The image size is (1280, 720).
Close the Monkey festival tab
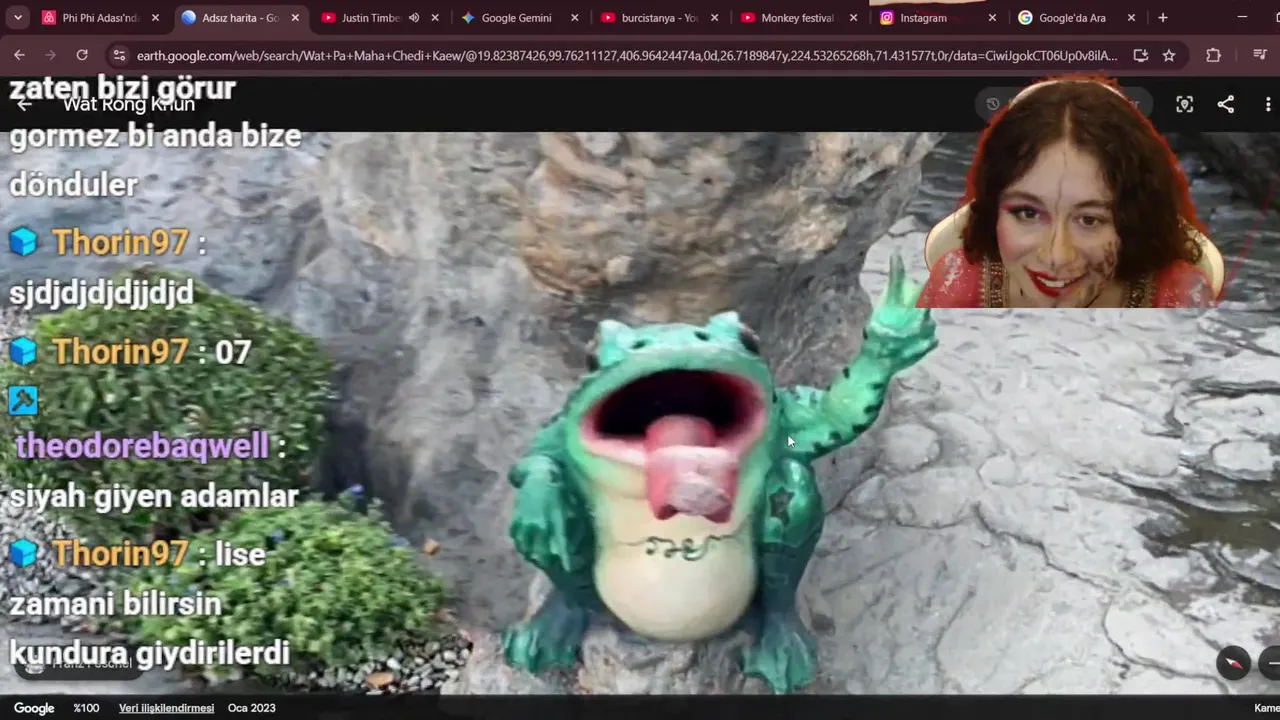coord(853,17)
